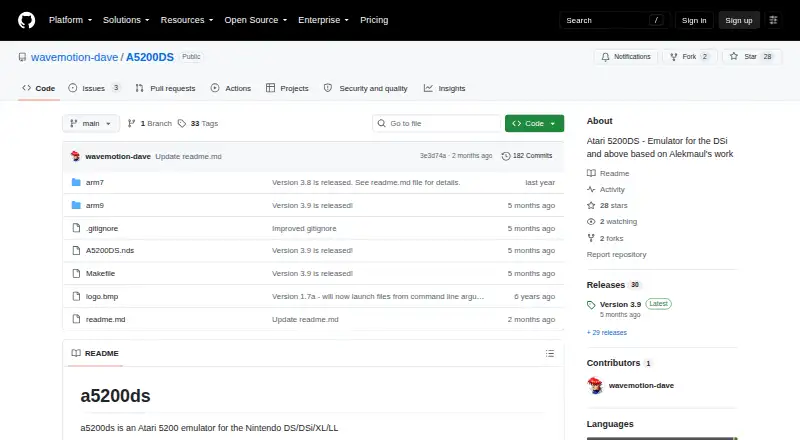
Task: Open the Update readme.md commit message
Action: (188, 156)
